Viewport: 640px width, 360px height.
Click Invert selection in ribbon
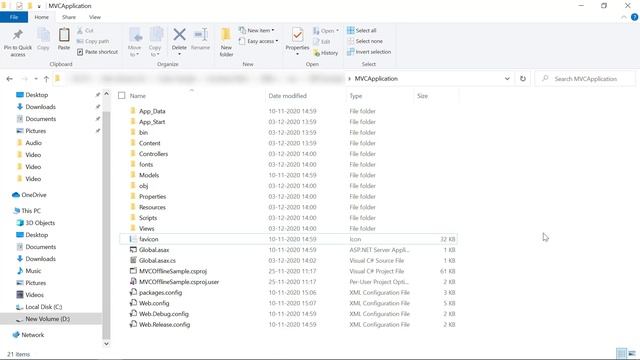369,52
